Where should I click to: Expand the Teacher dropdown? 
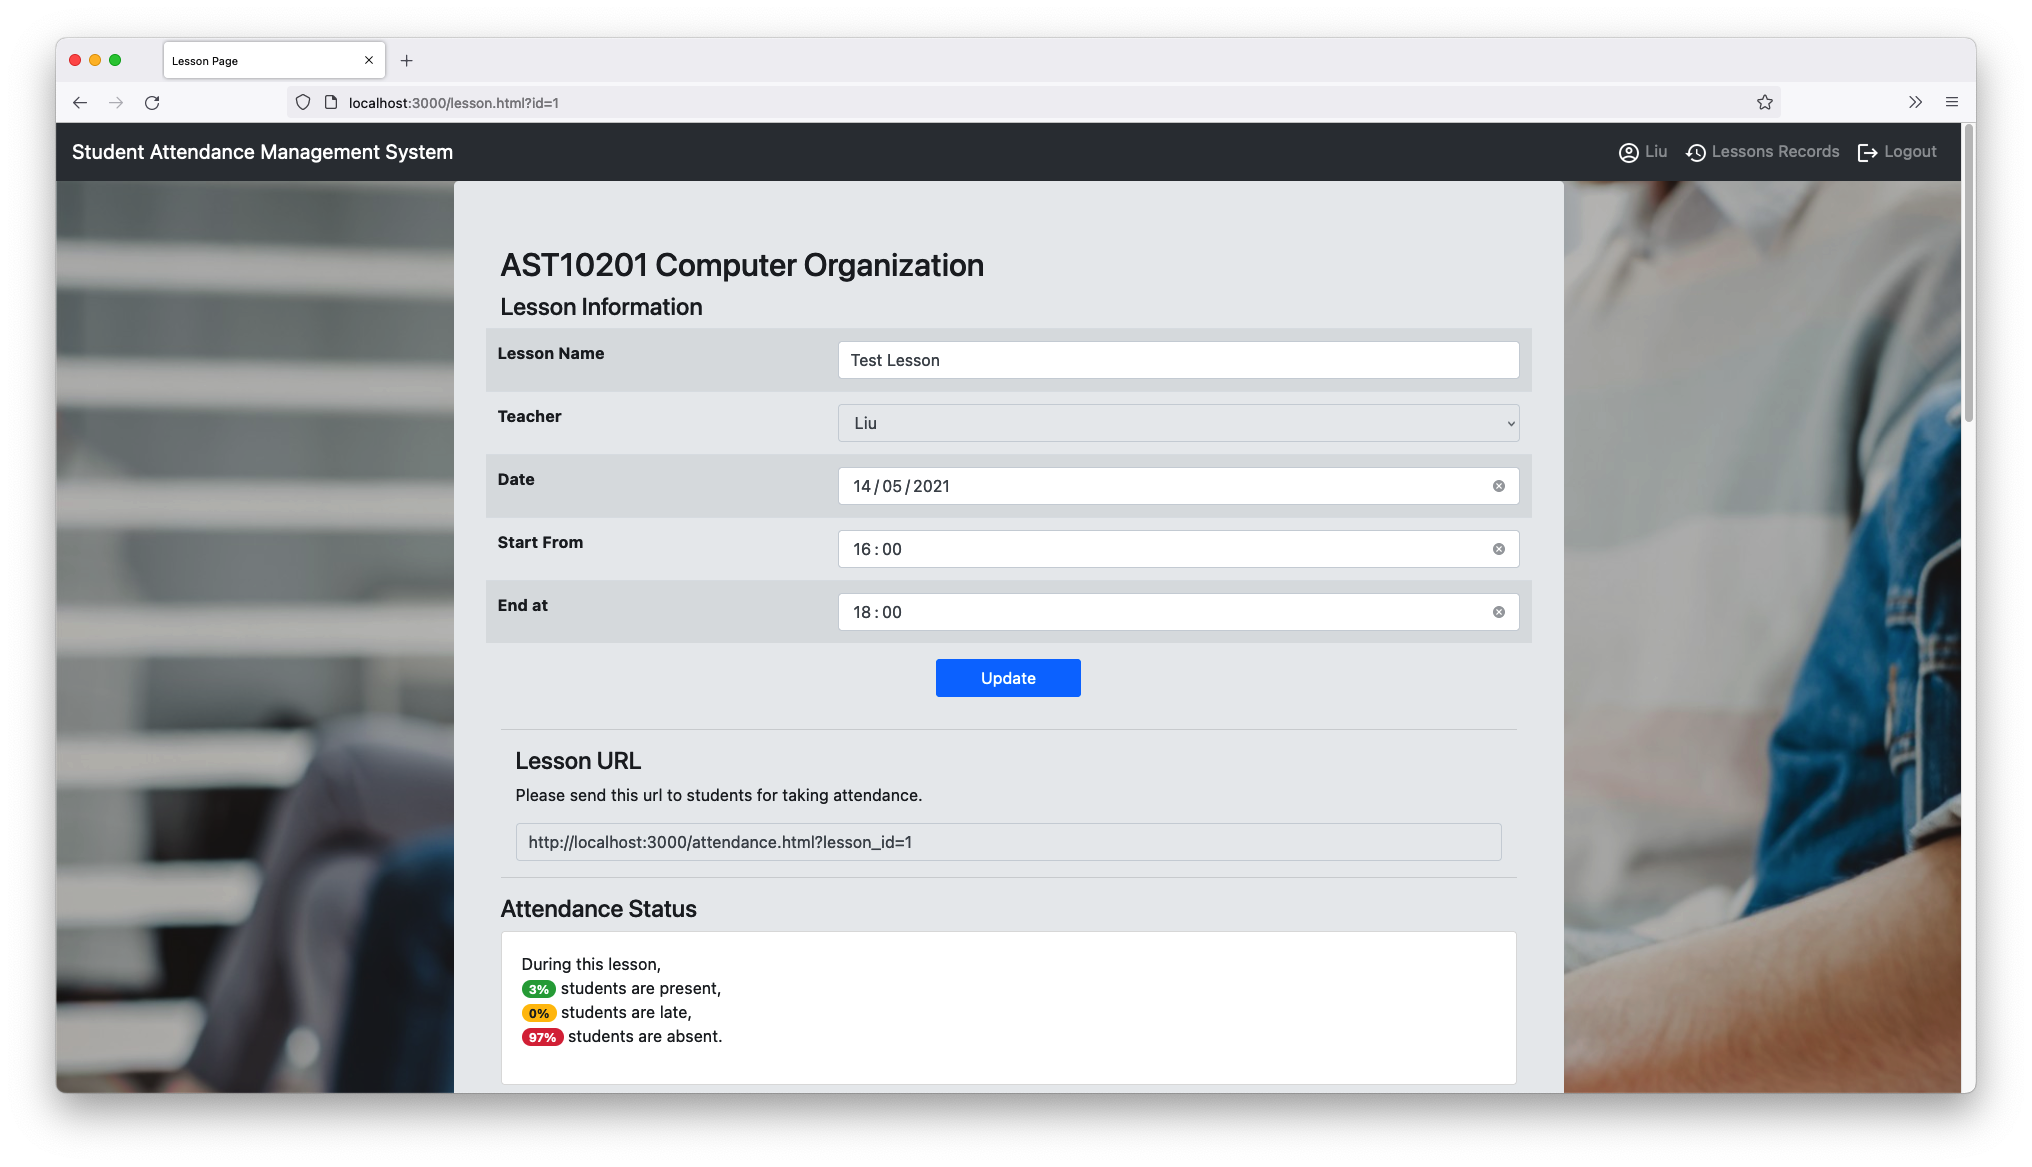[1178, 423]
